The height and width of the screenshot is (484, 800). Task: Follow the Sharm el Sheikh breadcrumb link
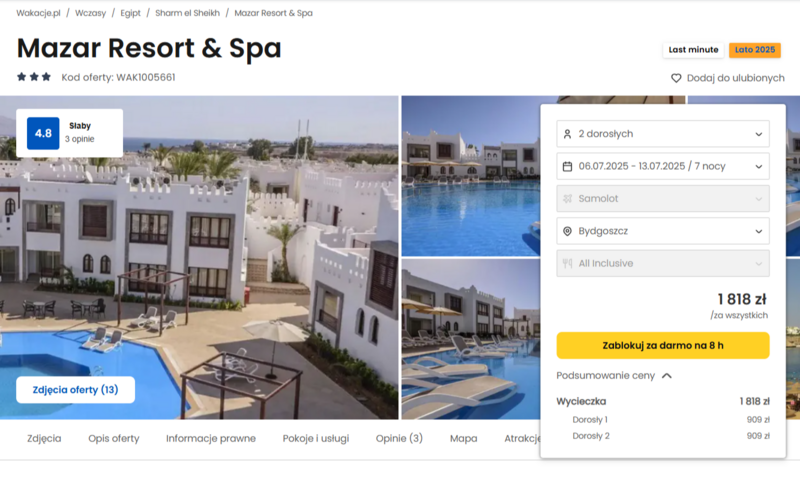tap(187, 13)
